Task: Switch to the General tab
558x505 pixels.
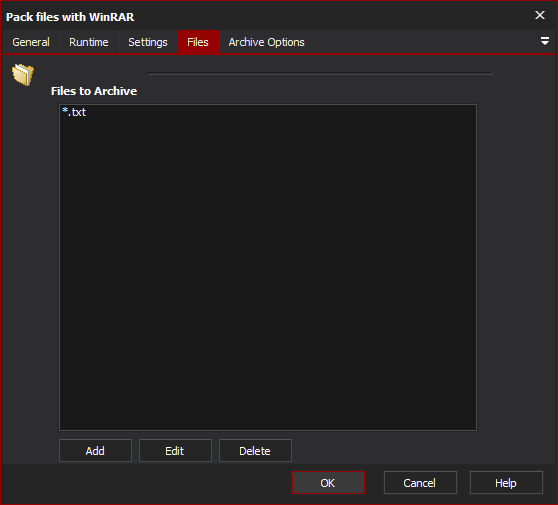Action: 31,42
